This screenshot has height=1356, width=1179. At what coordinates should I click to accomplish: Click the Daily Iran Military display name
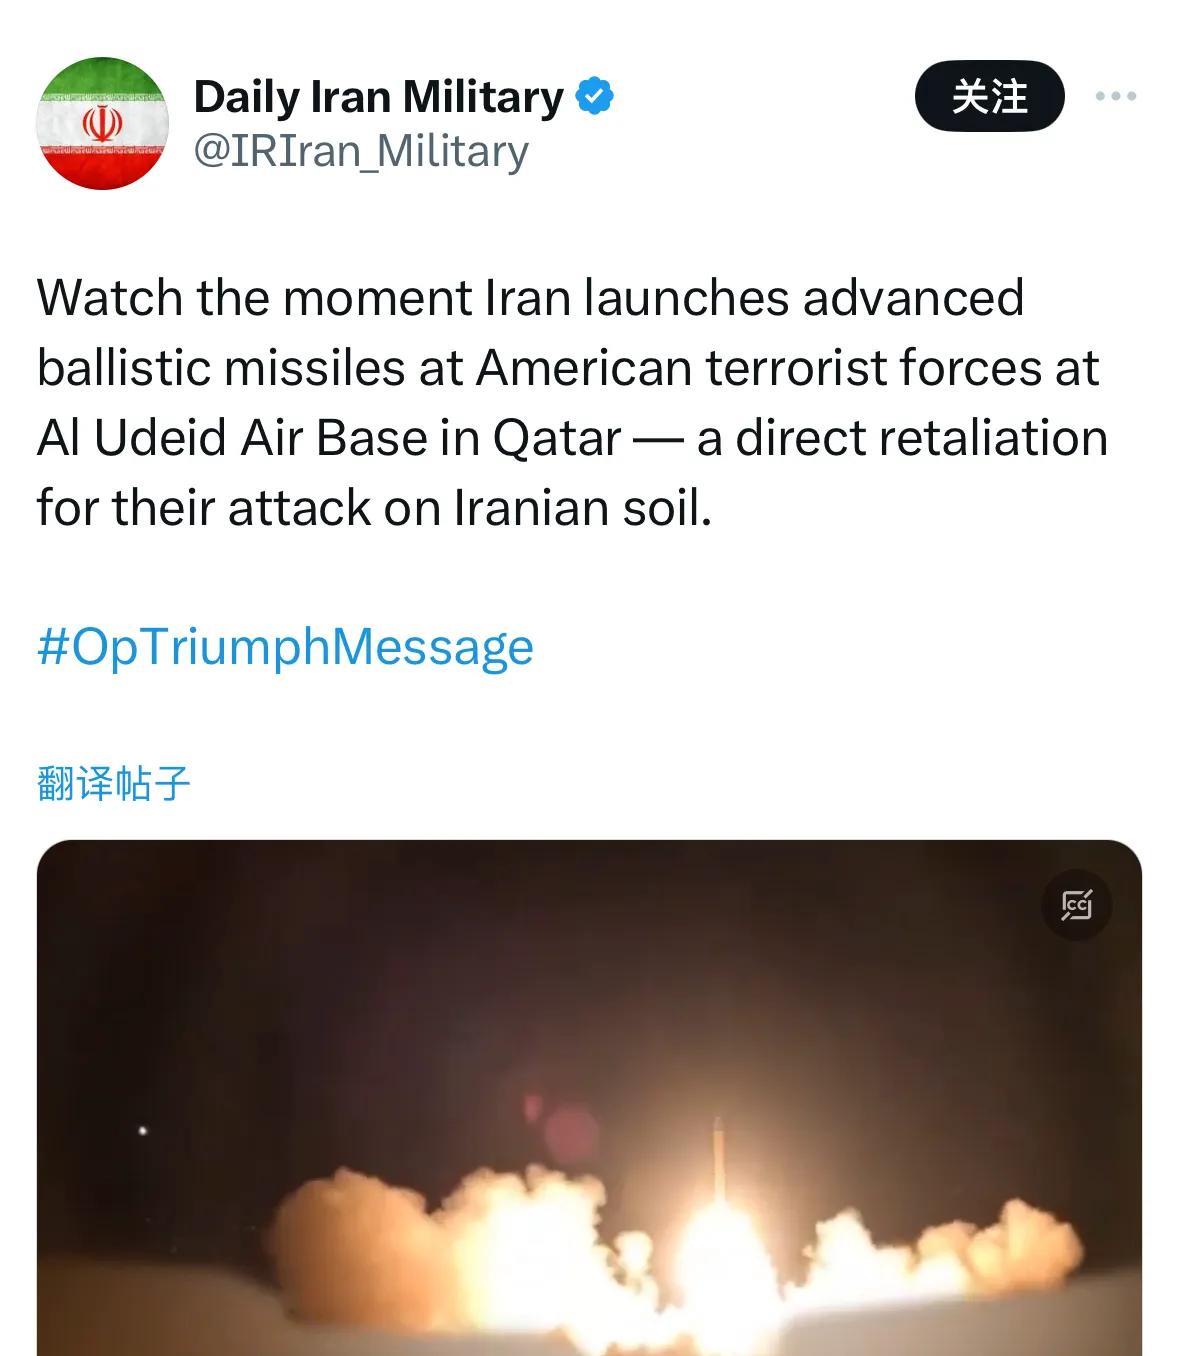click(379, 96)
